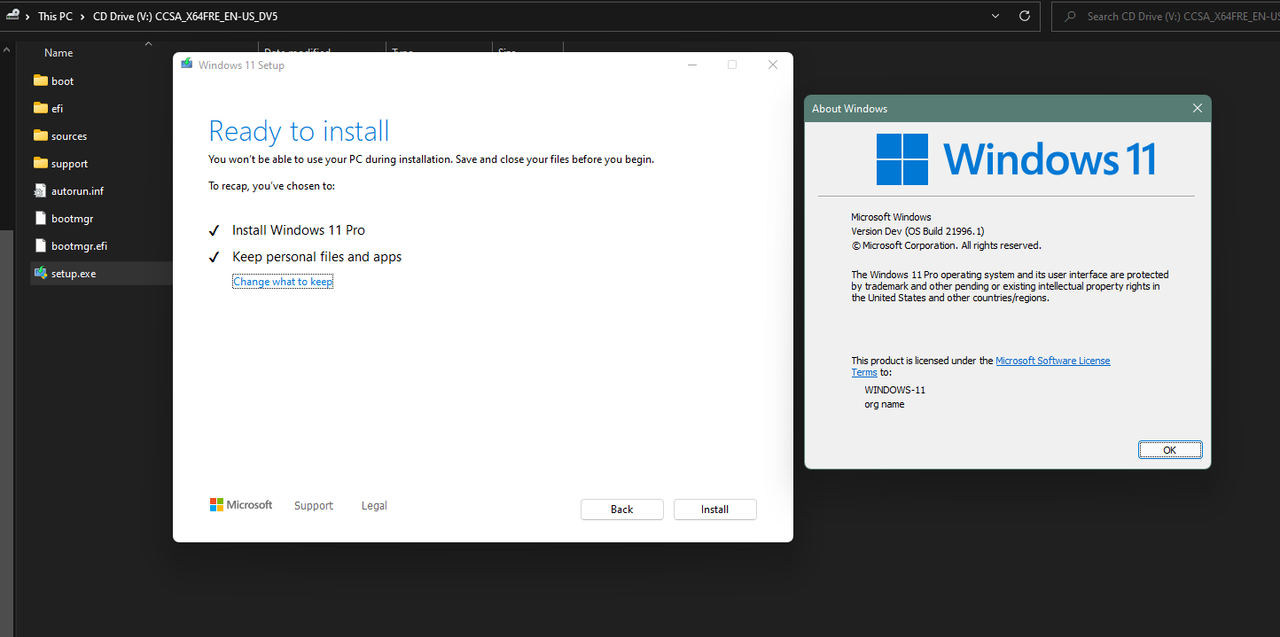Select the support folder icon
This screenshot has height=637, width=1280.
(x=40, y=163)
